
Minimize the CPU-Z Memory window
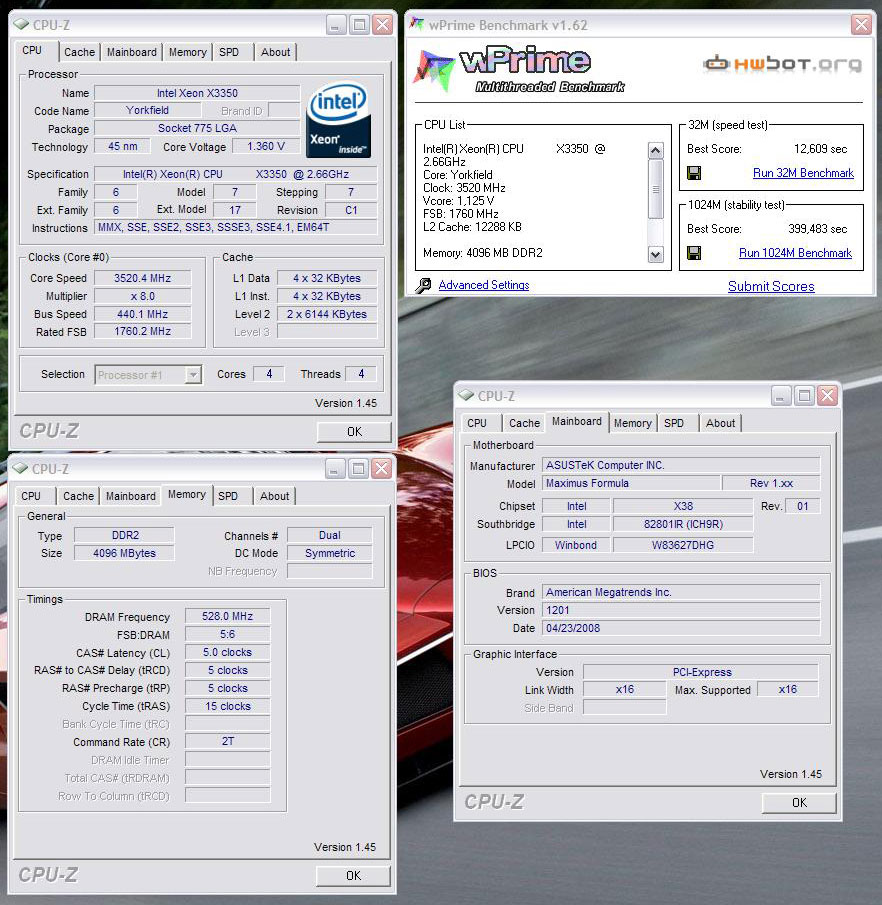coord(335,469)
